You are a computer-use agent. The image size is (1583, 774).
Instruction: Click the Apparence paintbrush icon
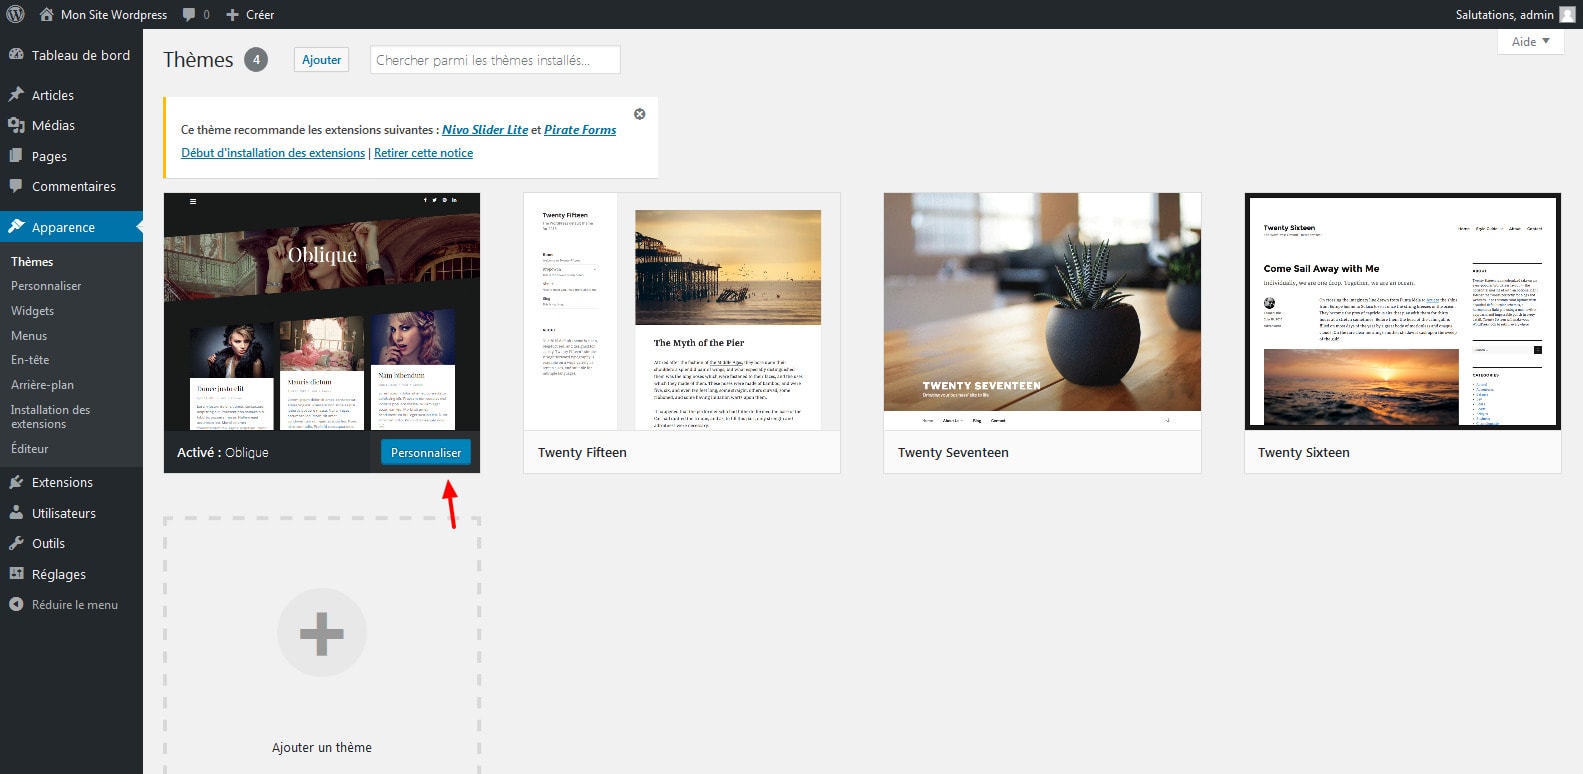tap(16, 227)
